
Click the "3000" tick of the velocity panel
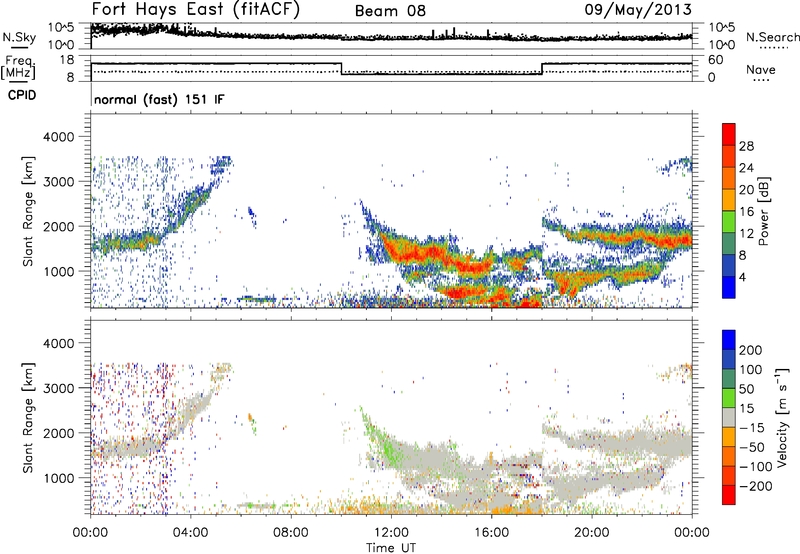pos(58,388)
